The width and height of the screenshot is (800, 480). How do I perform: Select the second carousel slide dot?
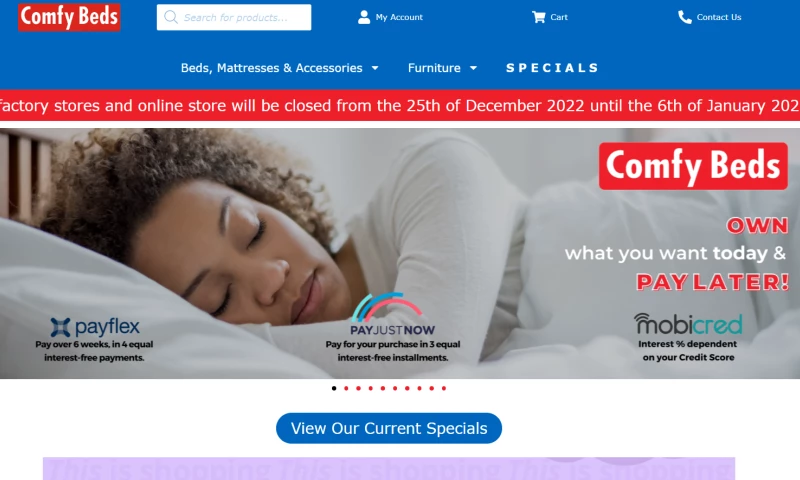(346, 388)
